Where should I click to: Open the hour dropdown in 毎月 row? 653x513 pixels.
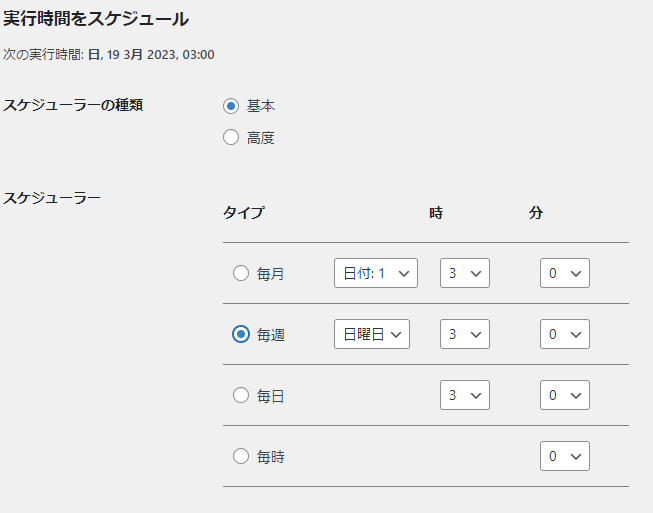(x=465, y=273)
